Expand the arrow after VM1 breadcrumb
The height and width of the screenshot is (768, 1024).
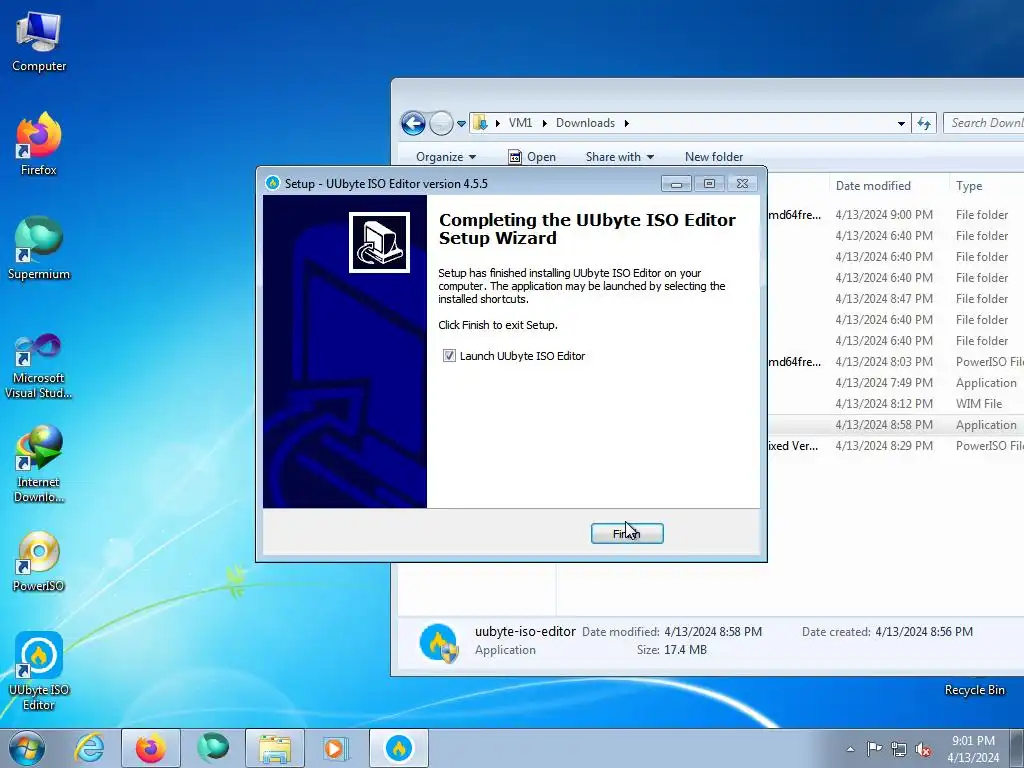[544, 123]
